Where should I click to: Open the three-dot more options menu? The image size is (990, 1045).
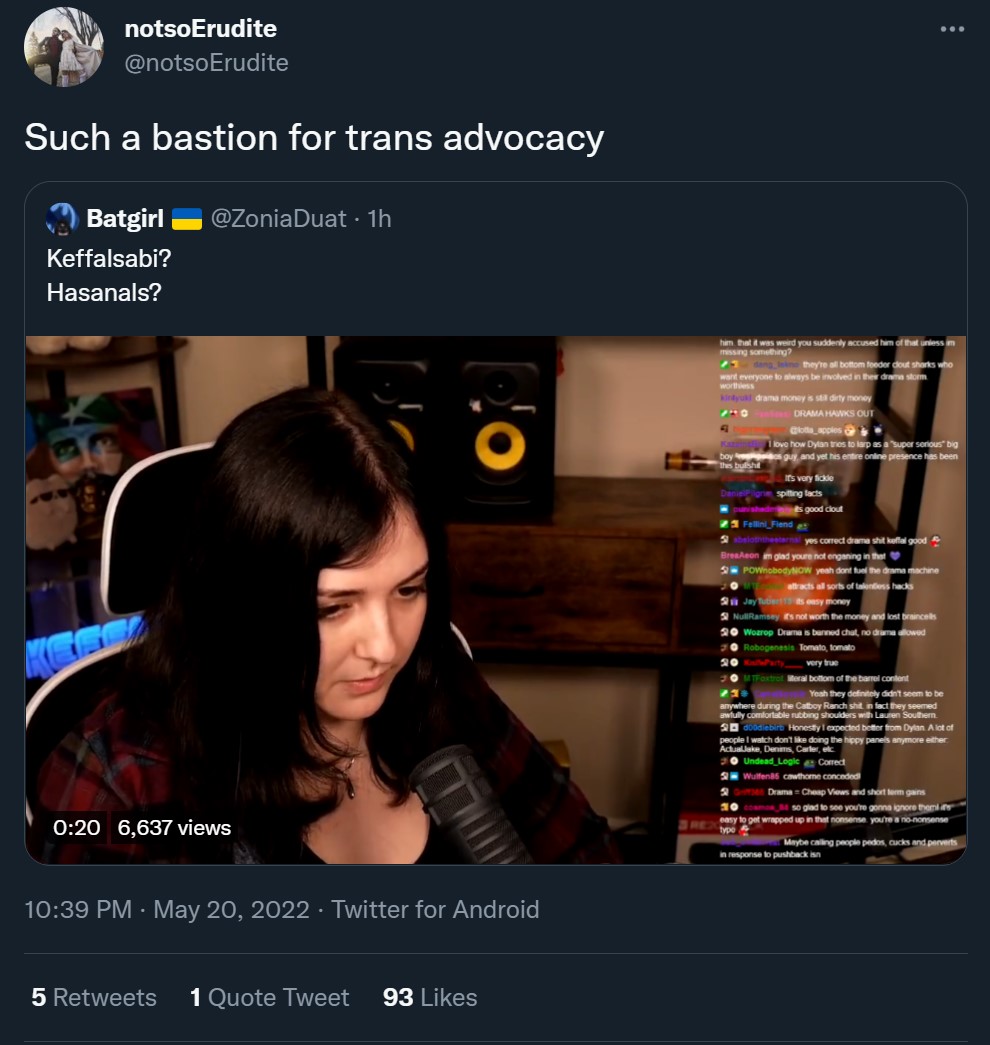click(952, 29)
